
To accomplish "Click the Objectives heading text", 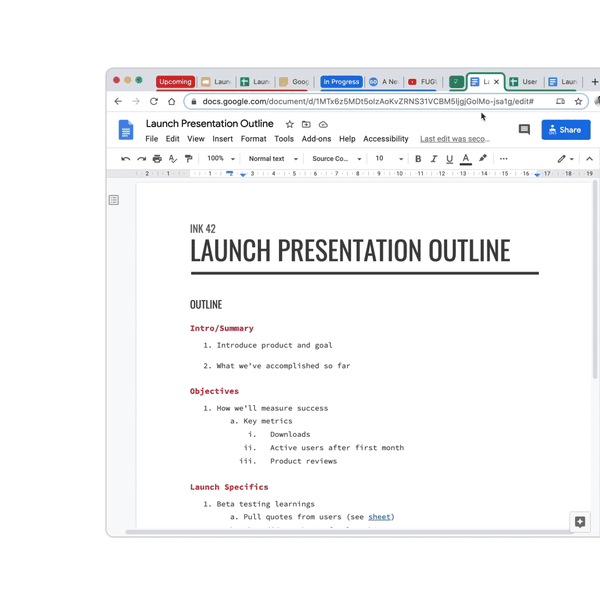I will pos(214,391).
